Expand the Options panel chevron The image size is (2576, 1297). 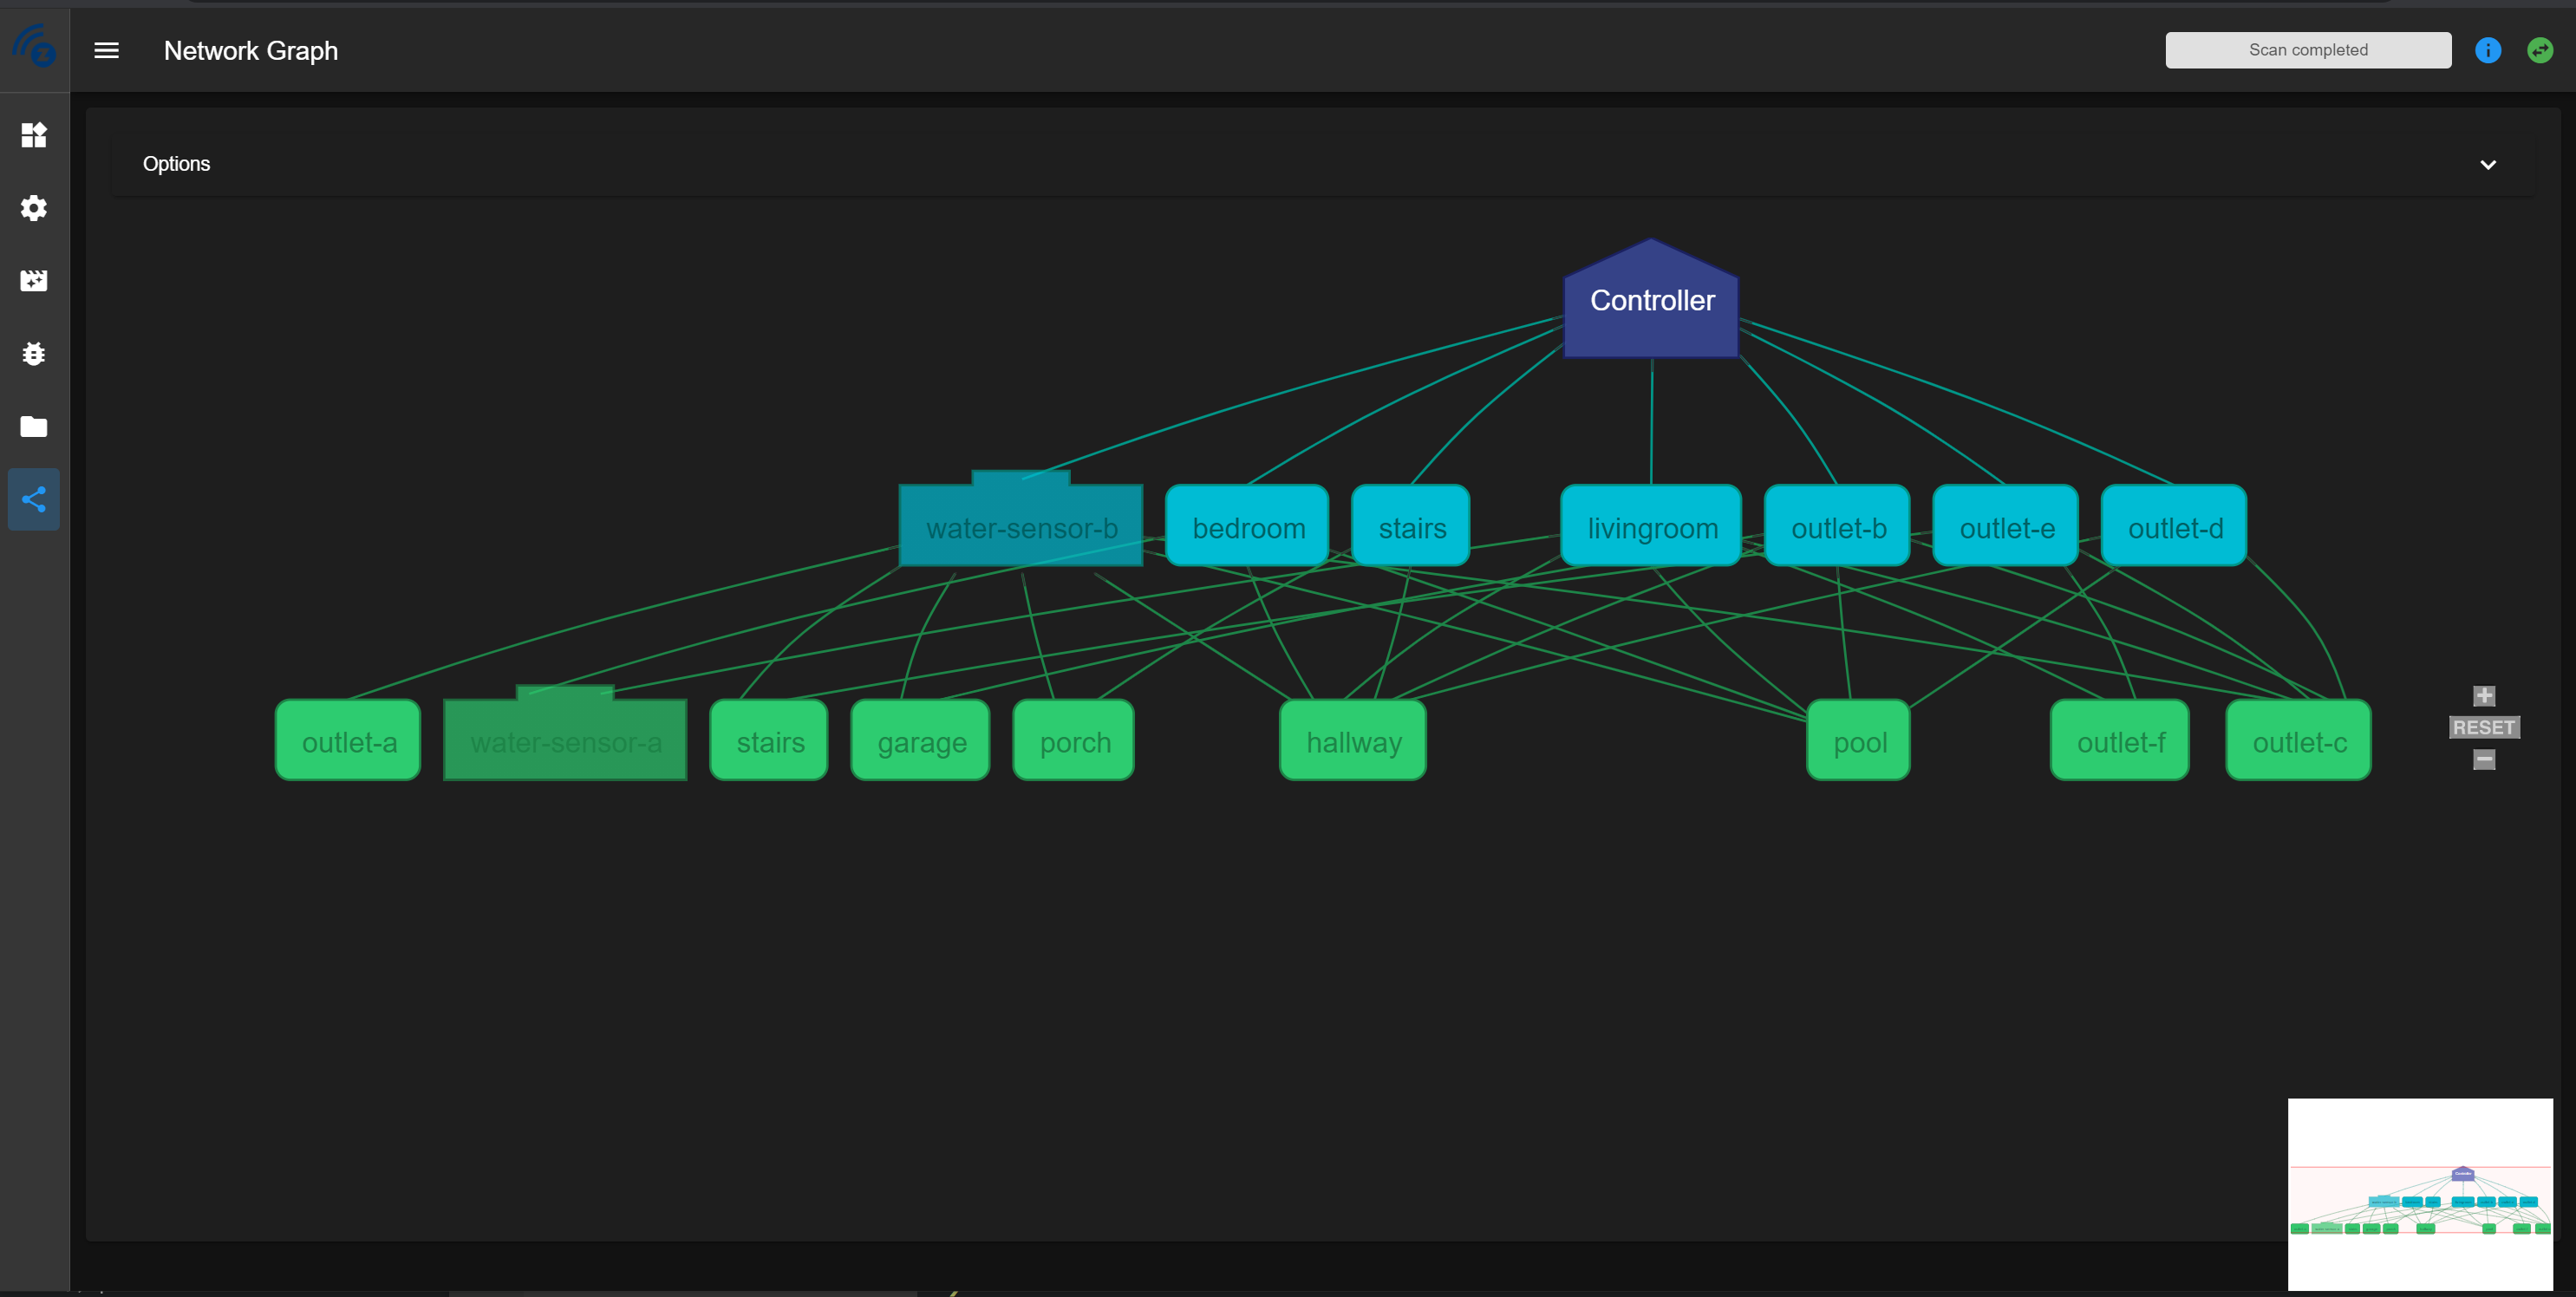2487,165
